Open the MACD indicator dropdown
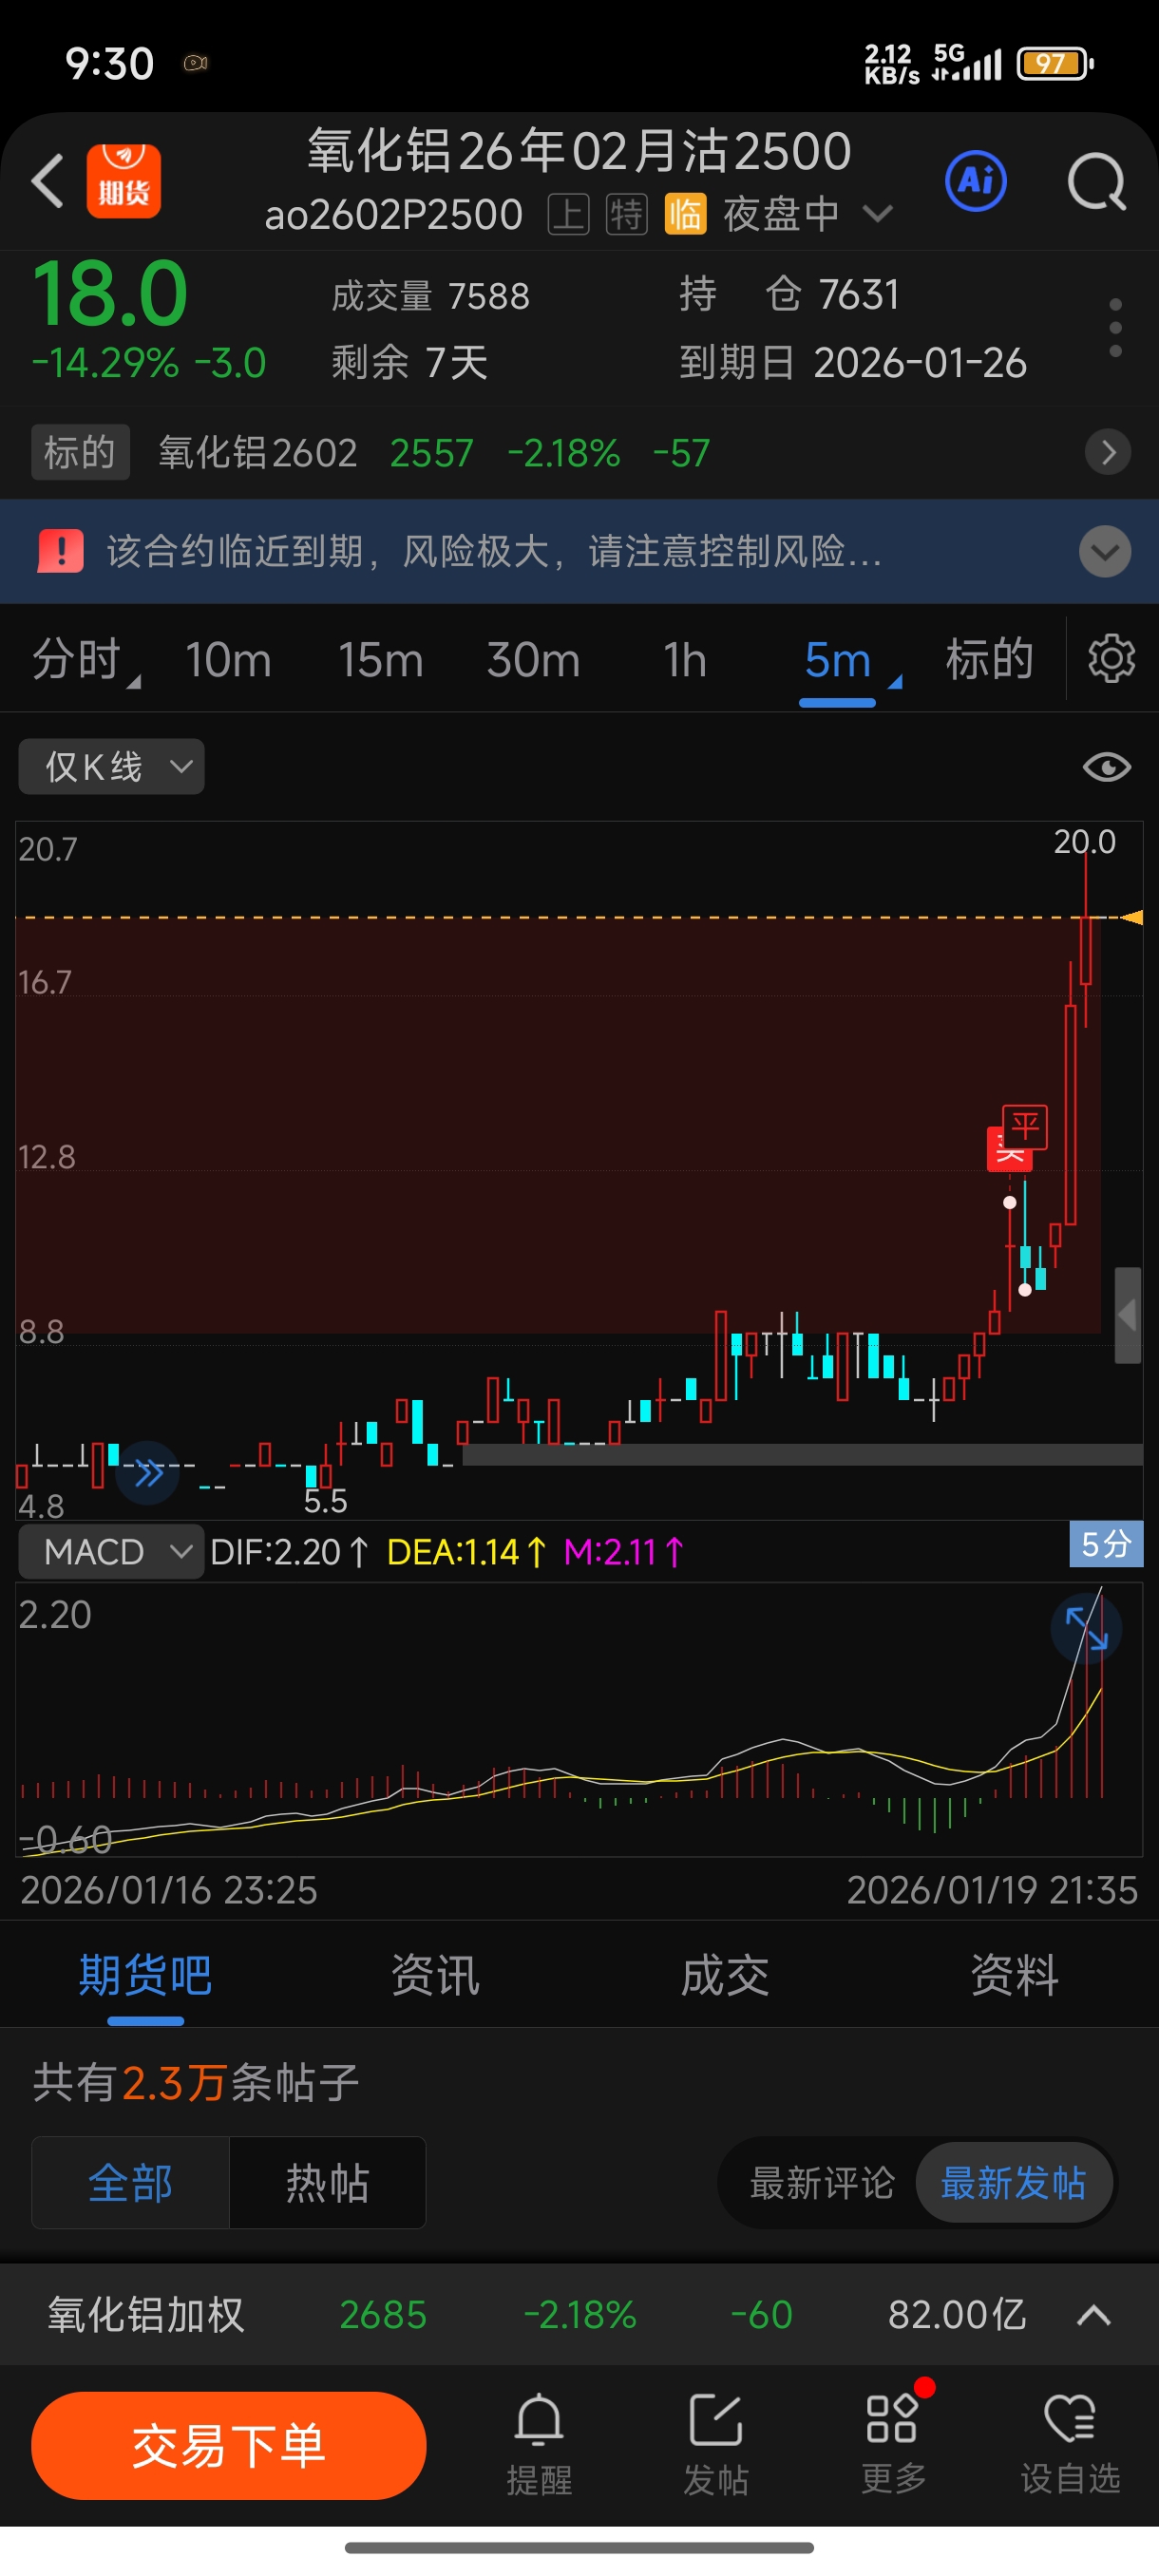This screenshot has height=2576, width=1159. point(111,1552)
